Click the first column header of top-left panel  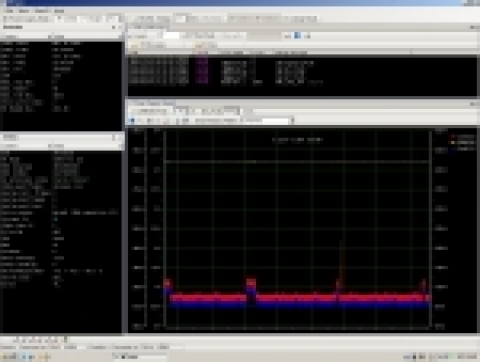pyautogui.click(x=11, y=36)
